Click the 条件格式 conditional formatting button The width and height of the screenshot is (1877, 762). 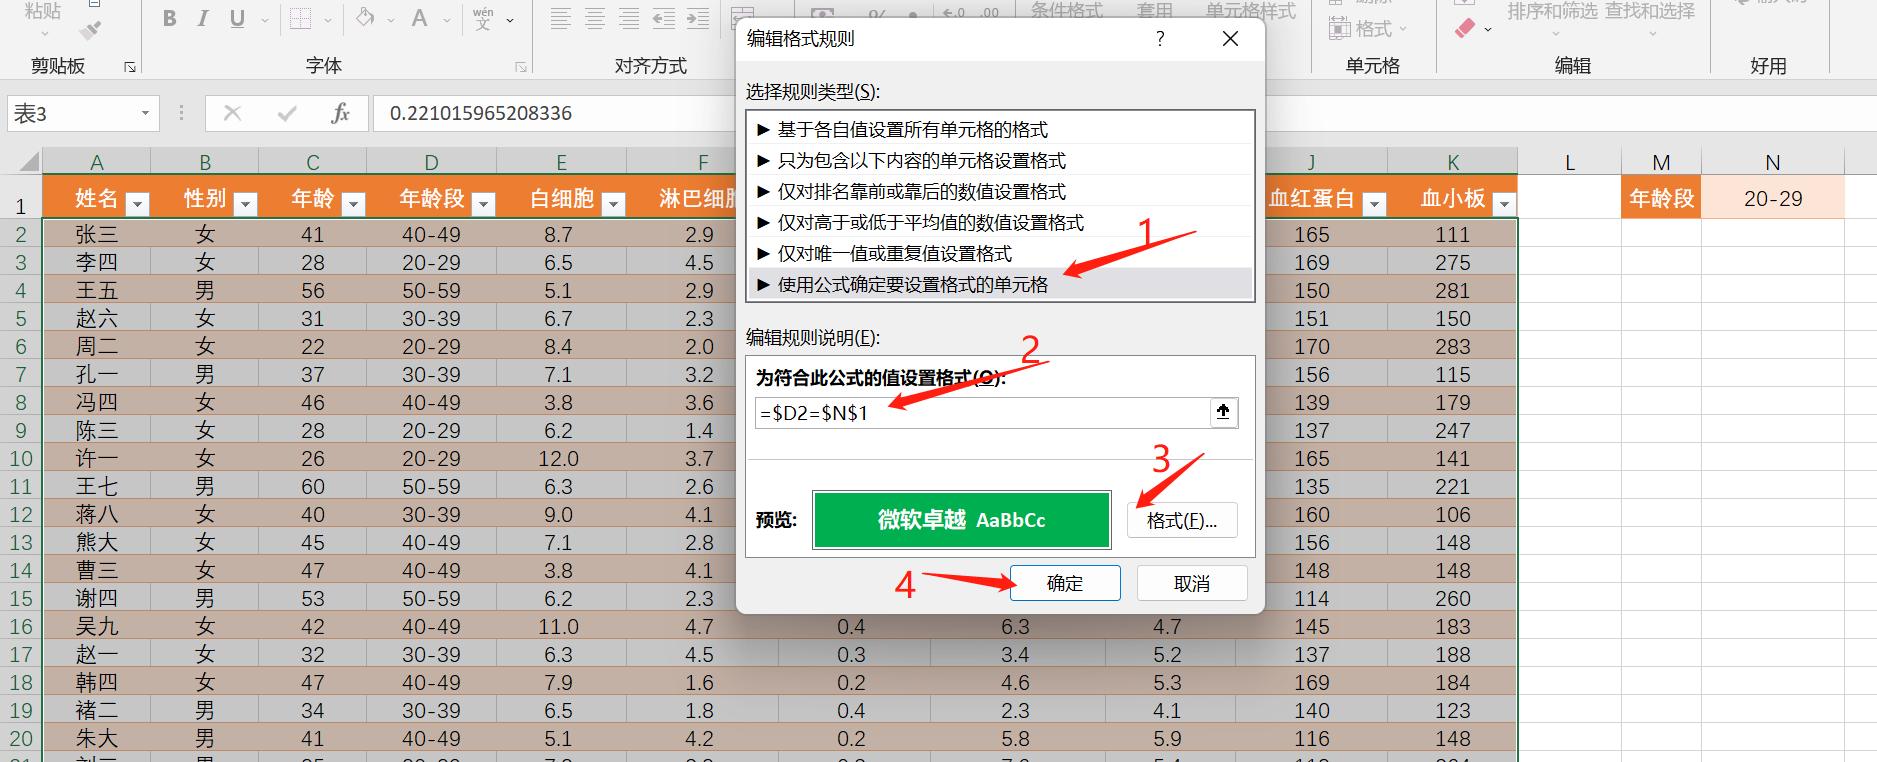(x=1066, y=10)
